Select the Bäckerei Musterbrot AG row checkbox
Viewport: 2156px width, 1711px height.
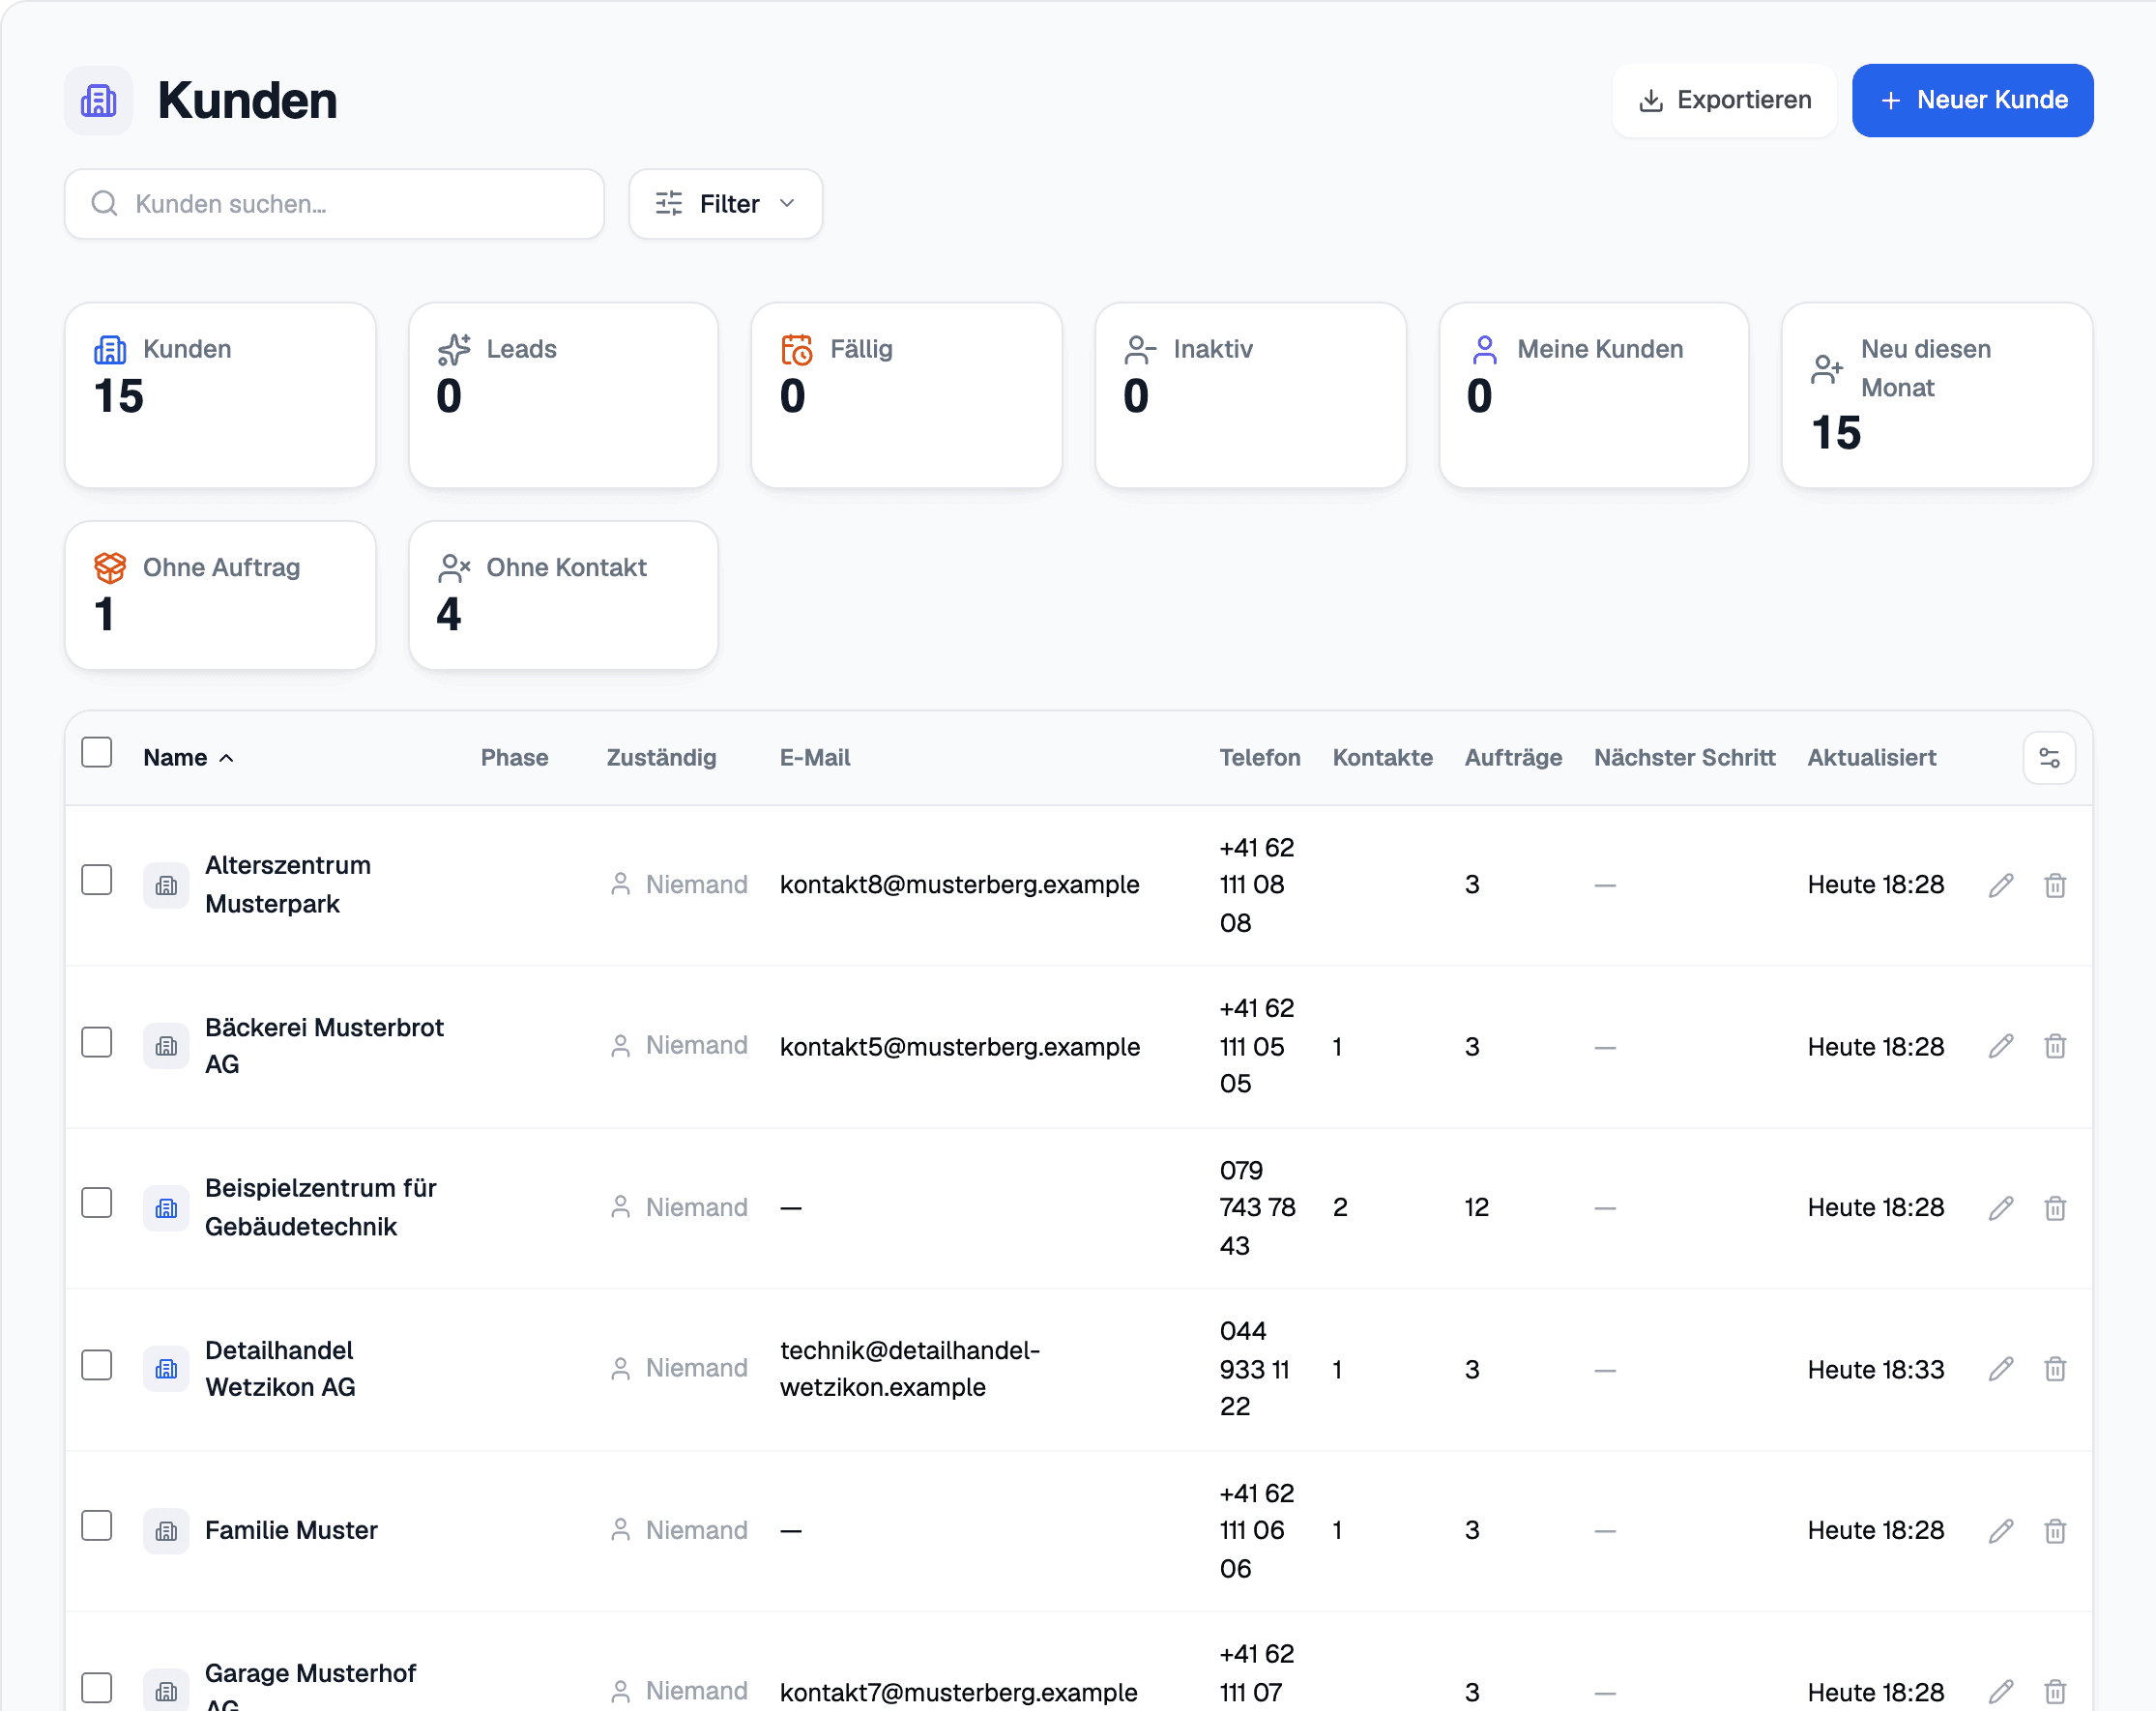[97, 1042]
